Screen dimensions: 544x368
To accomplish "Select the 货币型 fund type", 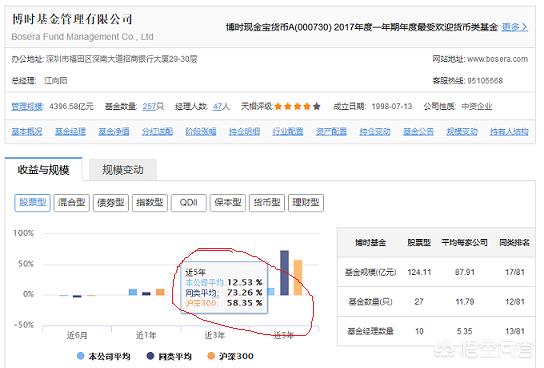I will 267,203.
